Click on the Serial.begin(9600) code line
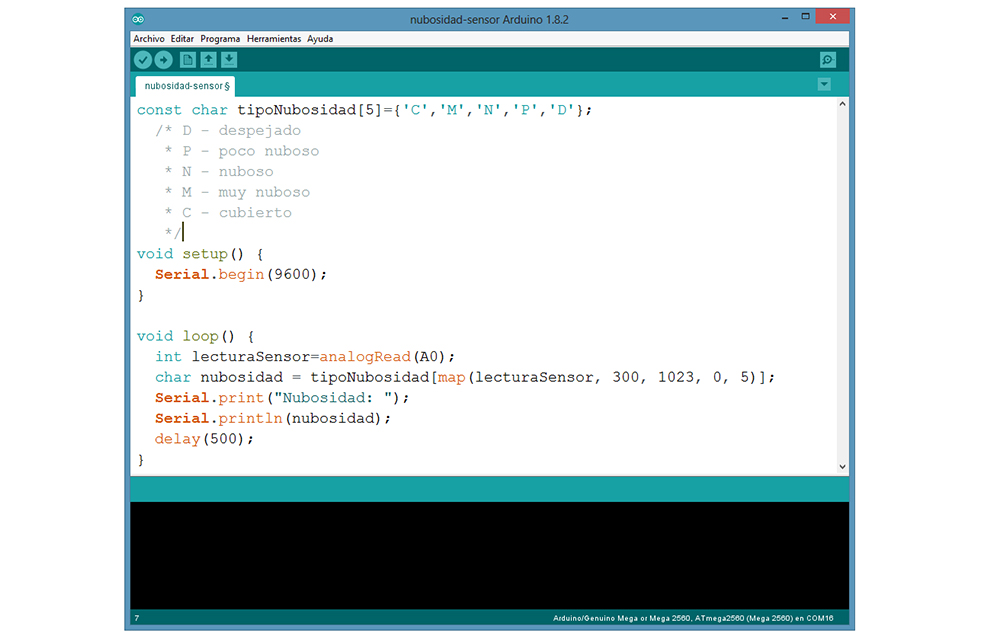Screen dimensions: 1000x636 (241, 274)
